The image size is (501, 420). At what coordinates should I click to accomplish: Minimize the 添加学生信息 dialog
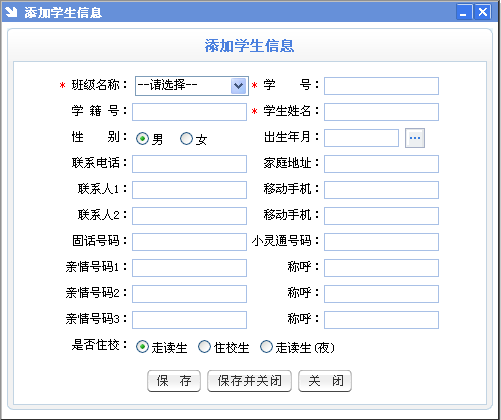[x=464, y=12]
